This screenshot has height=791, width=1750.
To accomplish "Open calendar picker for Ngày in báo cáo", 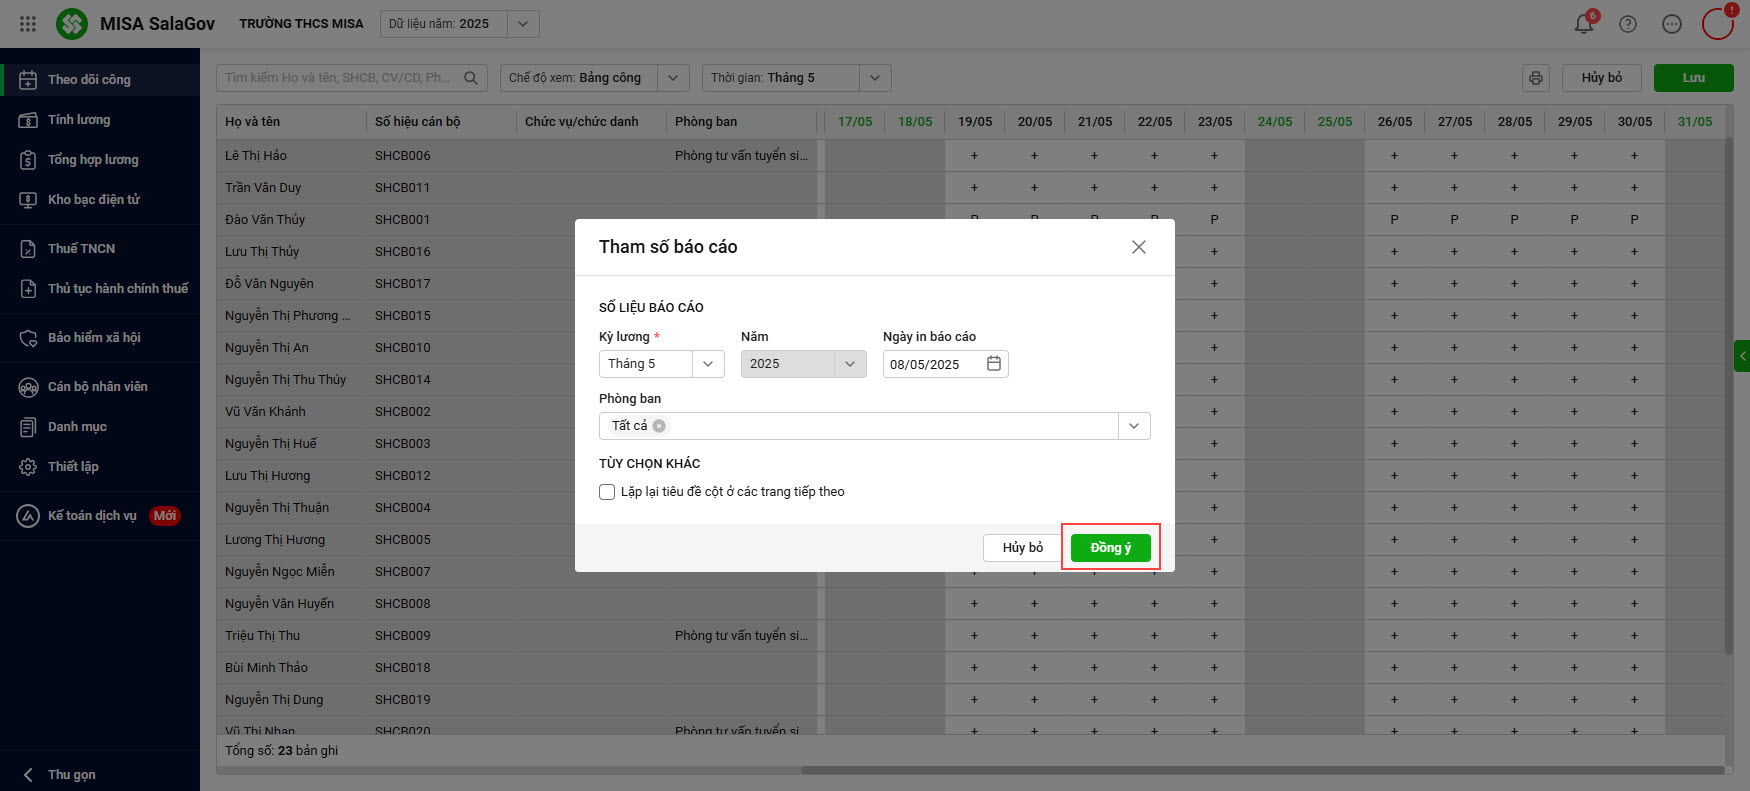I will 994,364.
